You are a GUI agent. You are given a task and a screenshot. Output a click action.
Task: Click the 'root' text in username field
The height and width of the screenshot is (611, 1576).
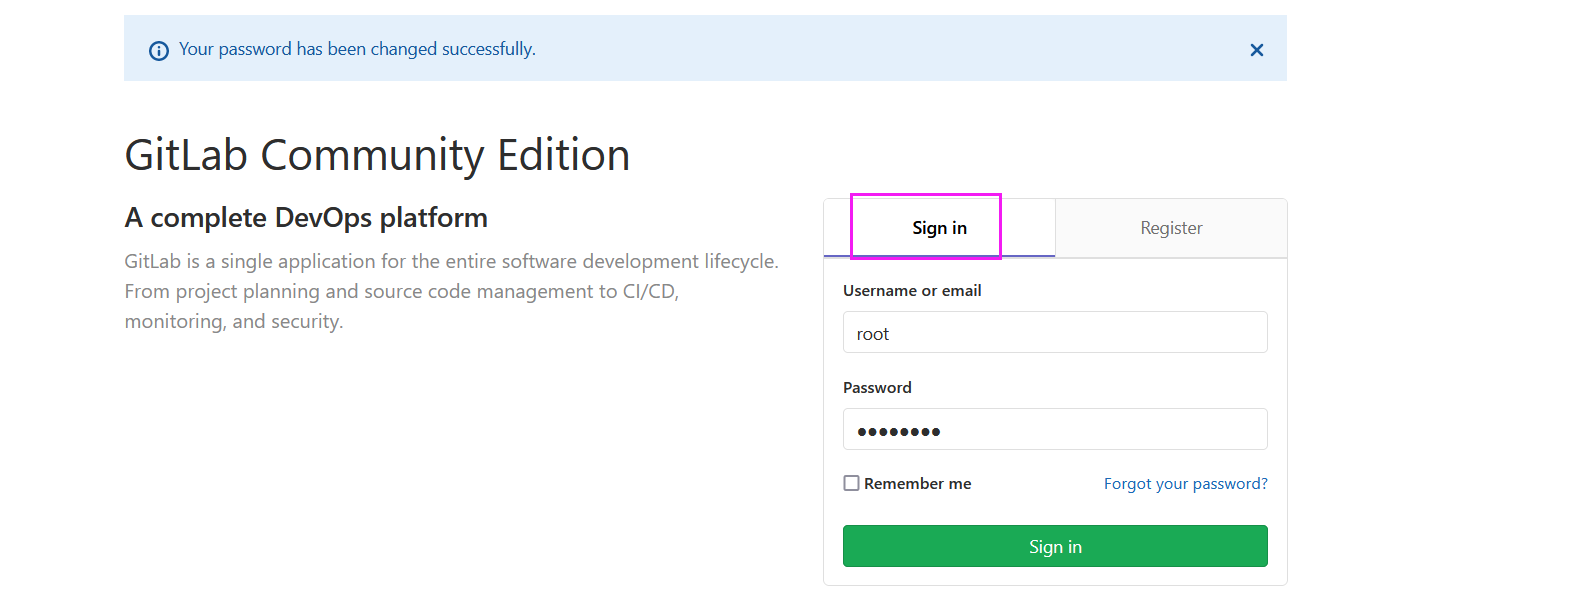[873, 334]
